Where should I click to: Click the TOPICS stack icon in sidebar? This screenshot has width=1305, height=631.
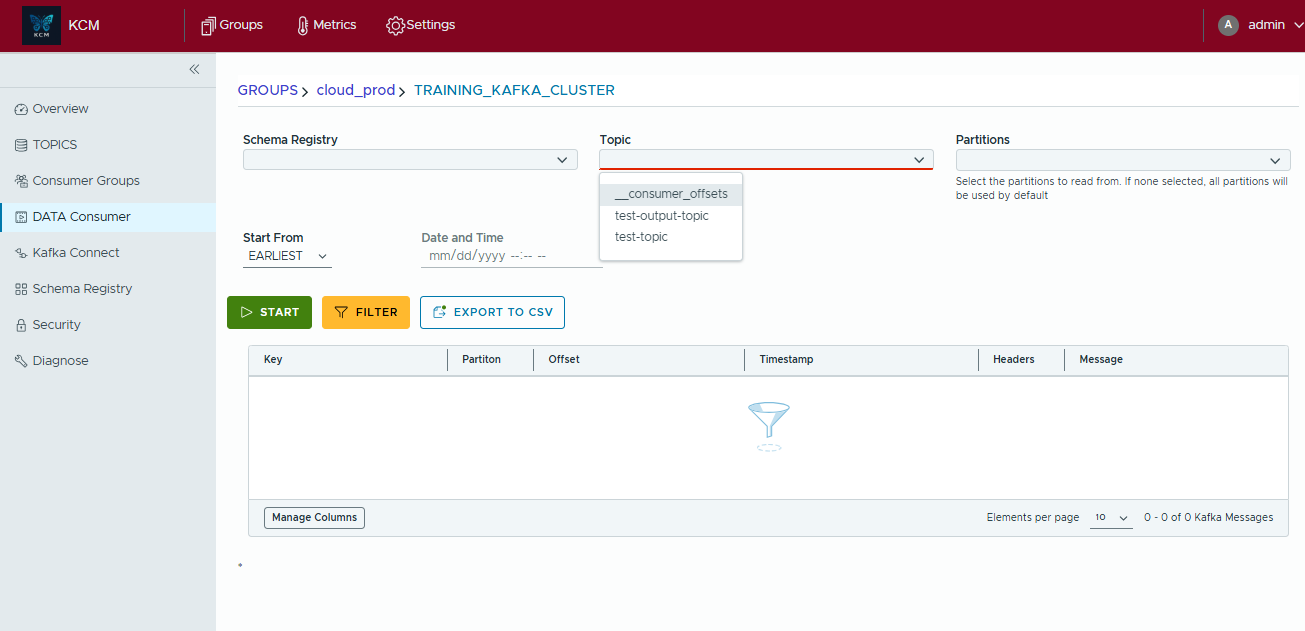coord(21,145)
